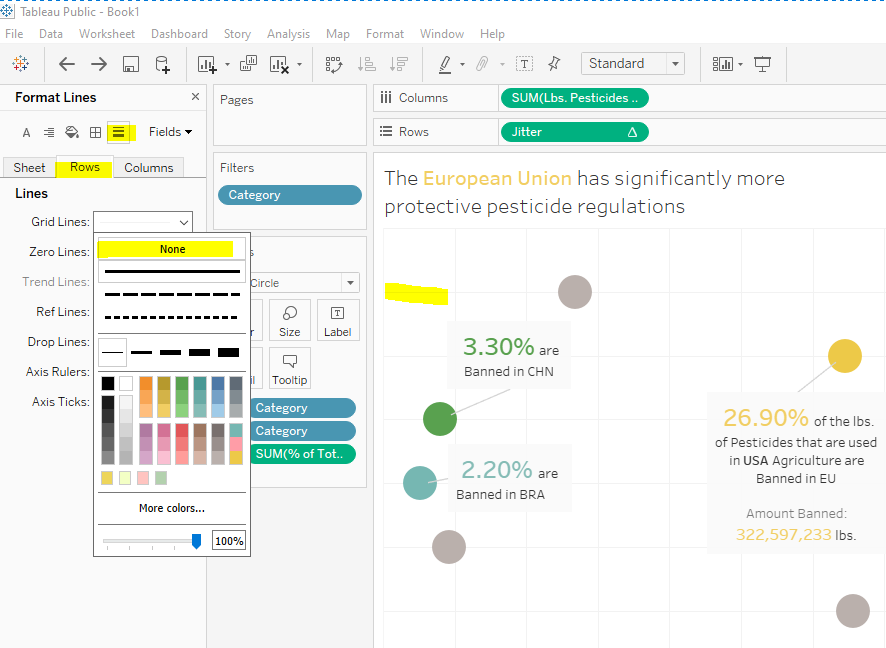
Task: Select the Shading paint bucket icon
Action: (72, 132)
